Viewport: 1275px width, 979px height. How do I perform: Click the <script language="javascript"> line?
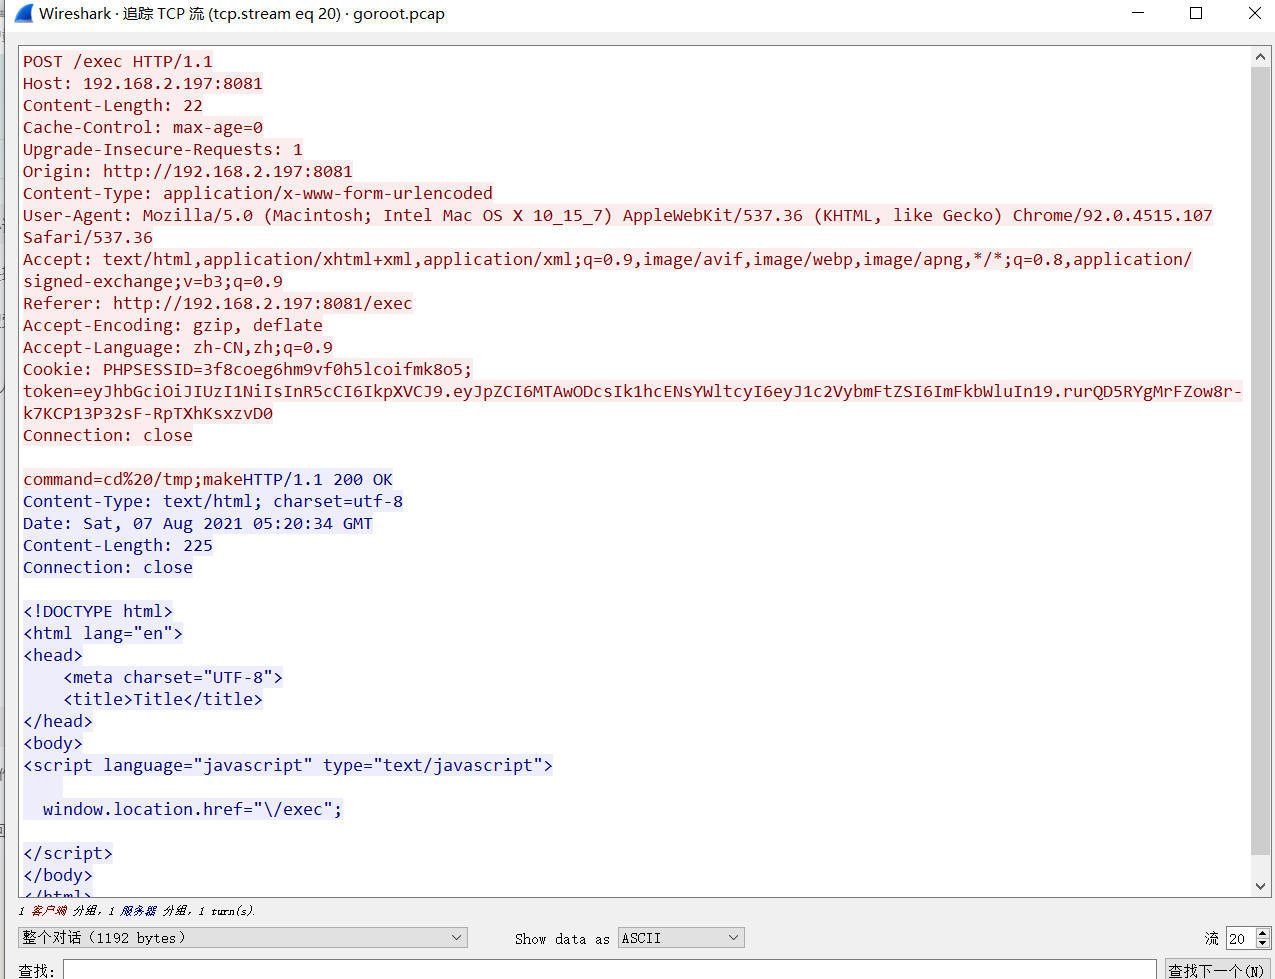point(288,765)
